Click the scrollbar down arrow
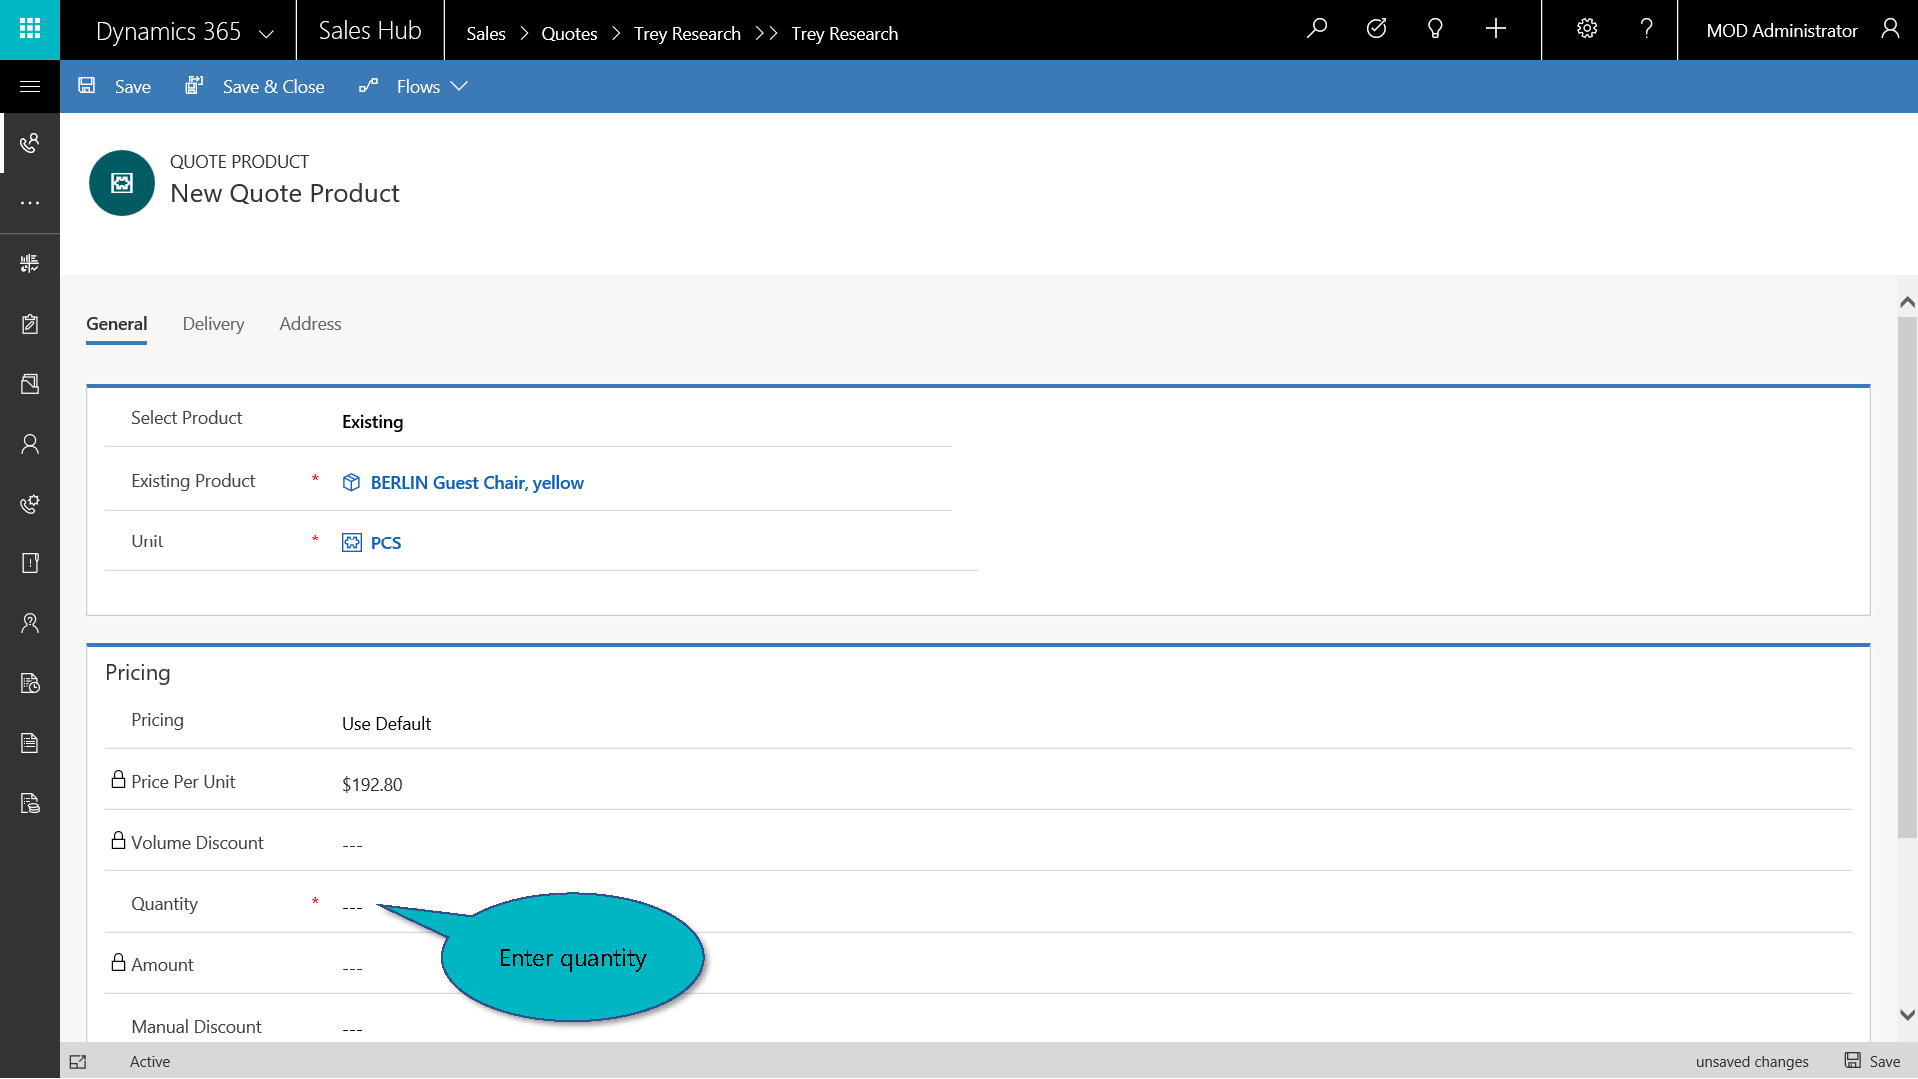Viewport: 1918px width, 1079px height. pos(1907,1014)
